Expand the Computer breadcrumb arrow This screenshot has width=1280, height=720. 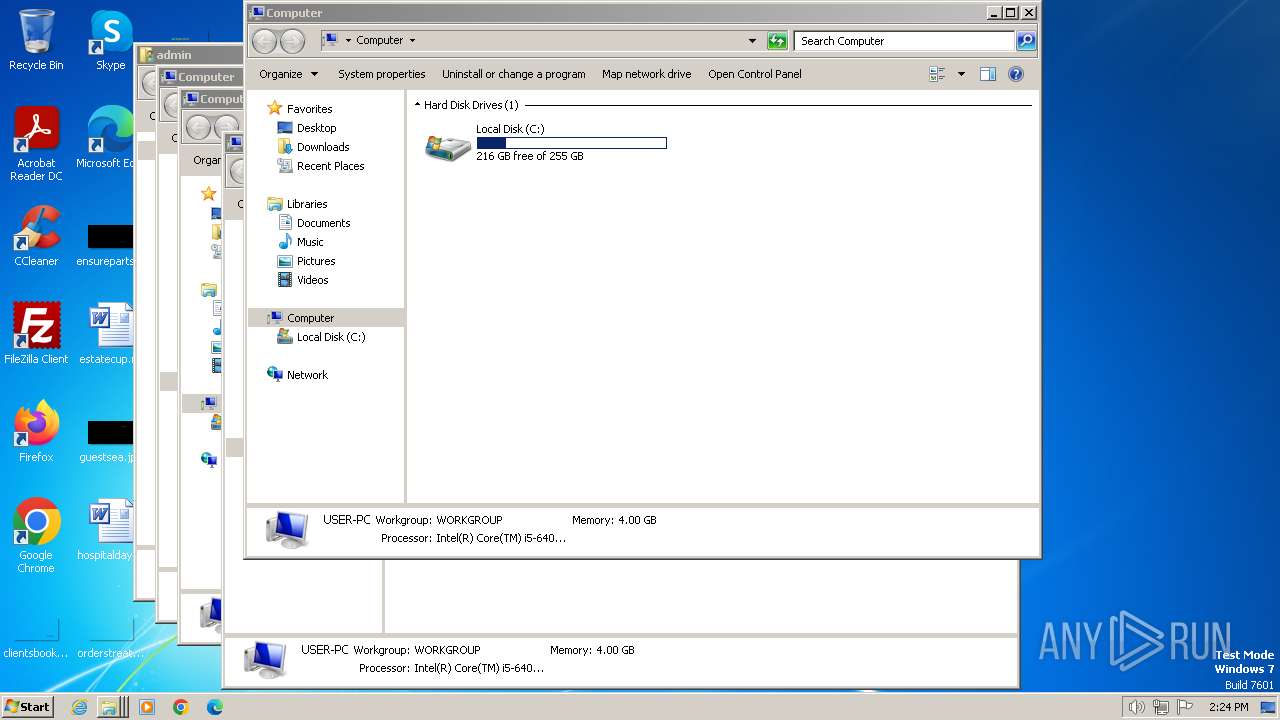[x=412, y=41]
